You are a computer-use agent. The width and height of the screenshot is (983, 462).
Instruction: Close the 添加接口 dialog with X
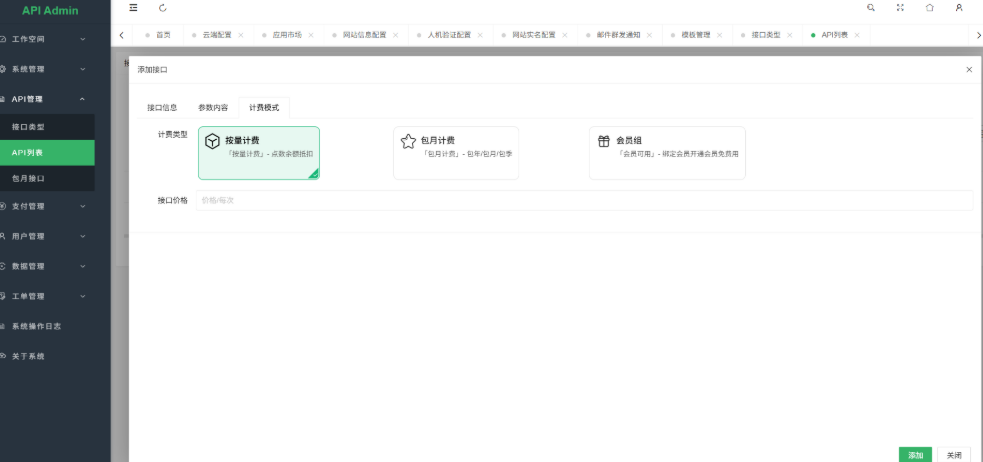[969, 70]
